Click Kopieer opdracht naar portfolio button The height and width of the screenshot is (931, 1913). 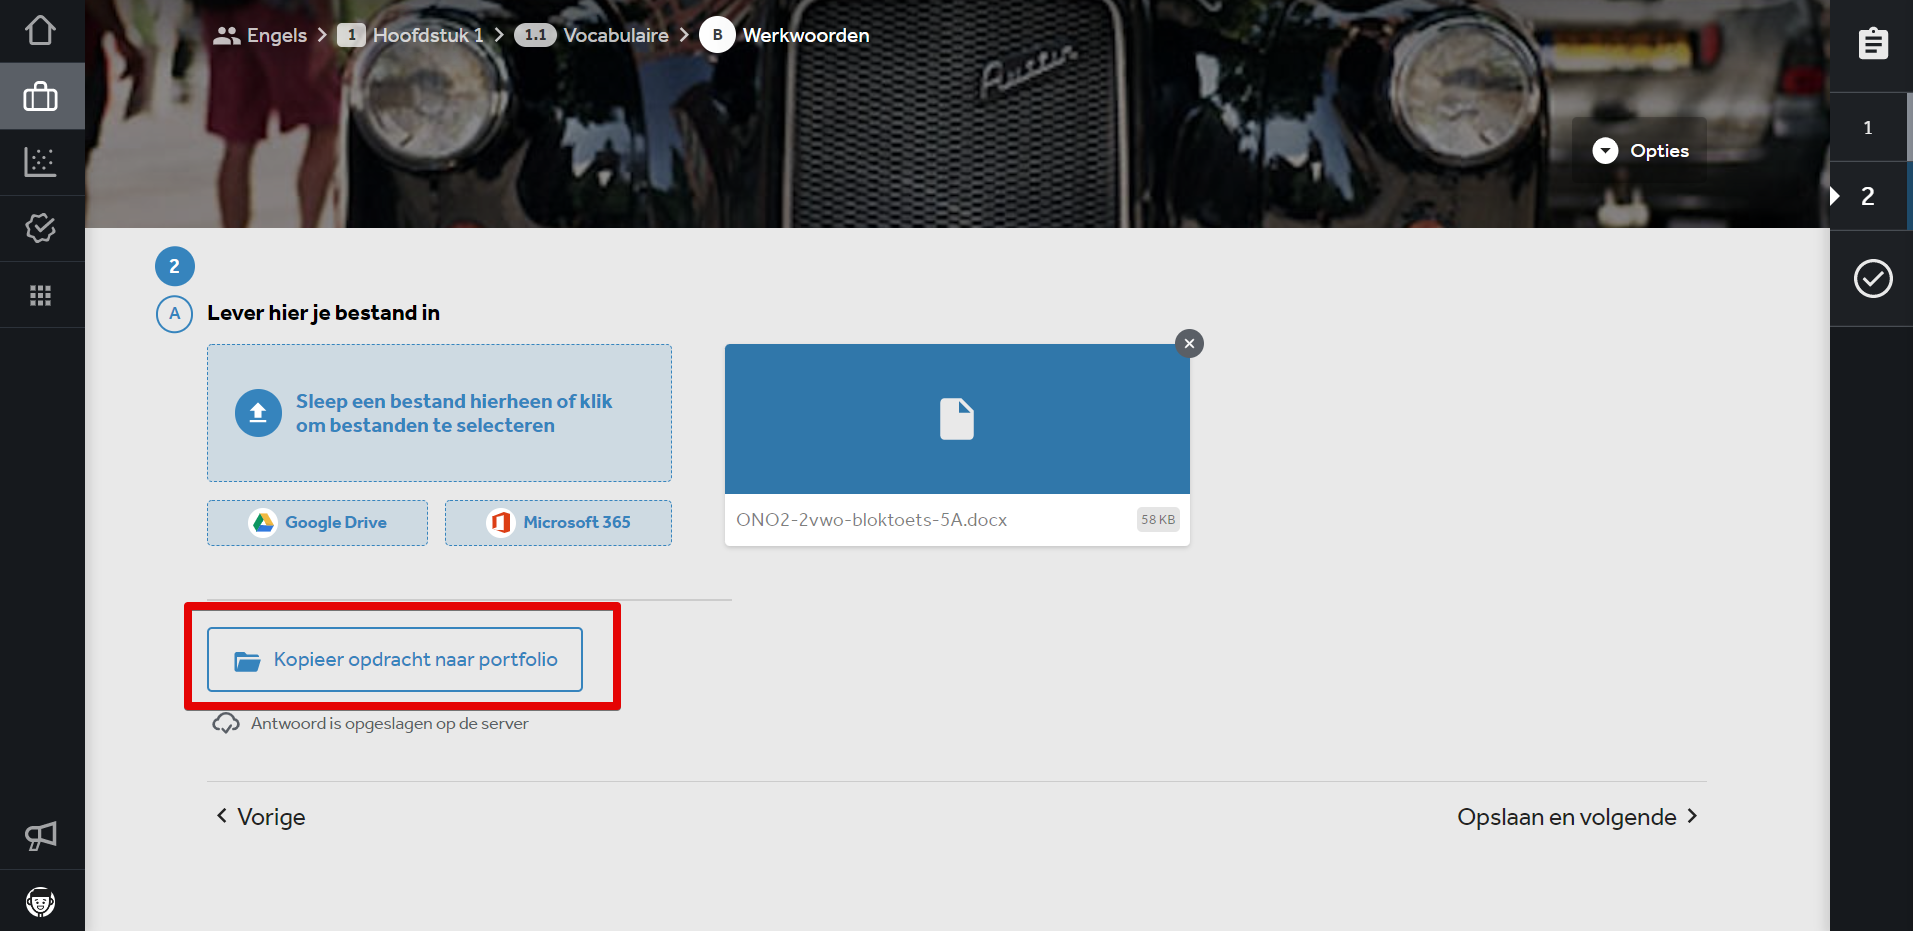click(x=395, y=659)
